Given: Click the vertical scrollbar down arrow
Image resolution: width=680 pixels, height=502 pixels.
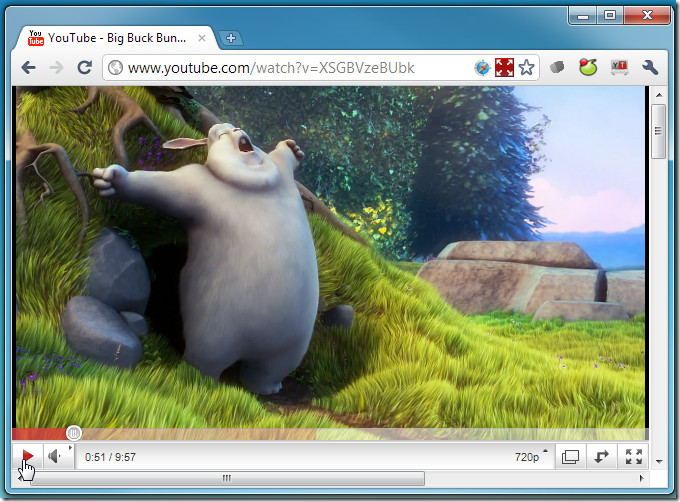Looking at the screenshot, I should point(659,461).
